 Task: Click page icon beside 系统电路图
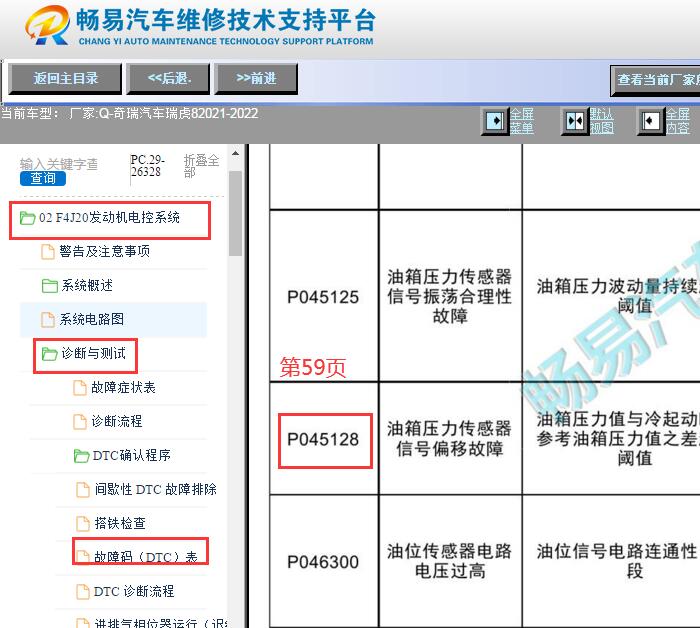48,320
